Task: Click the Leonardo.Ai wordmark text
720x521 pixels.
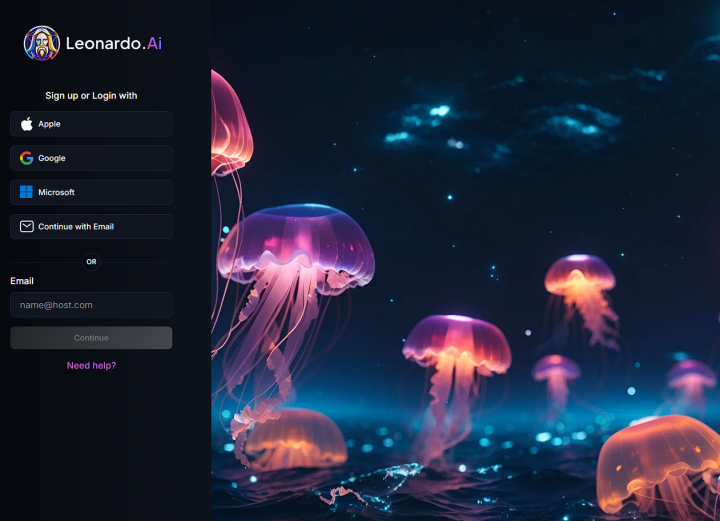Action: 113,43
